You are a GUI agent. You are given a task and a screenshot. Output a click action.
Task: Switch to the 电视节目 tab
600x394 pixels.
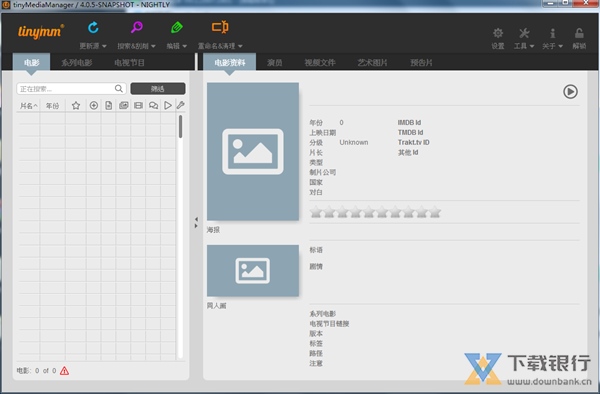(129, 63)
